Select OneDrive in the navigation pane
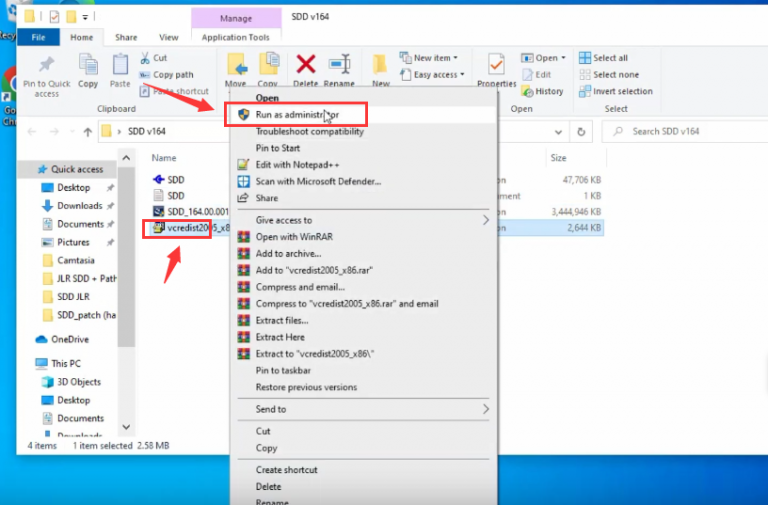 pos(69,340)
